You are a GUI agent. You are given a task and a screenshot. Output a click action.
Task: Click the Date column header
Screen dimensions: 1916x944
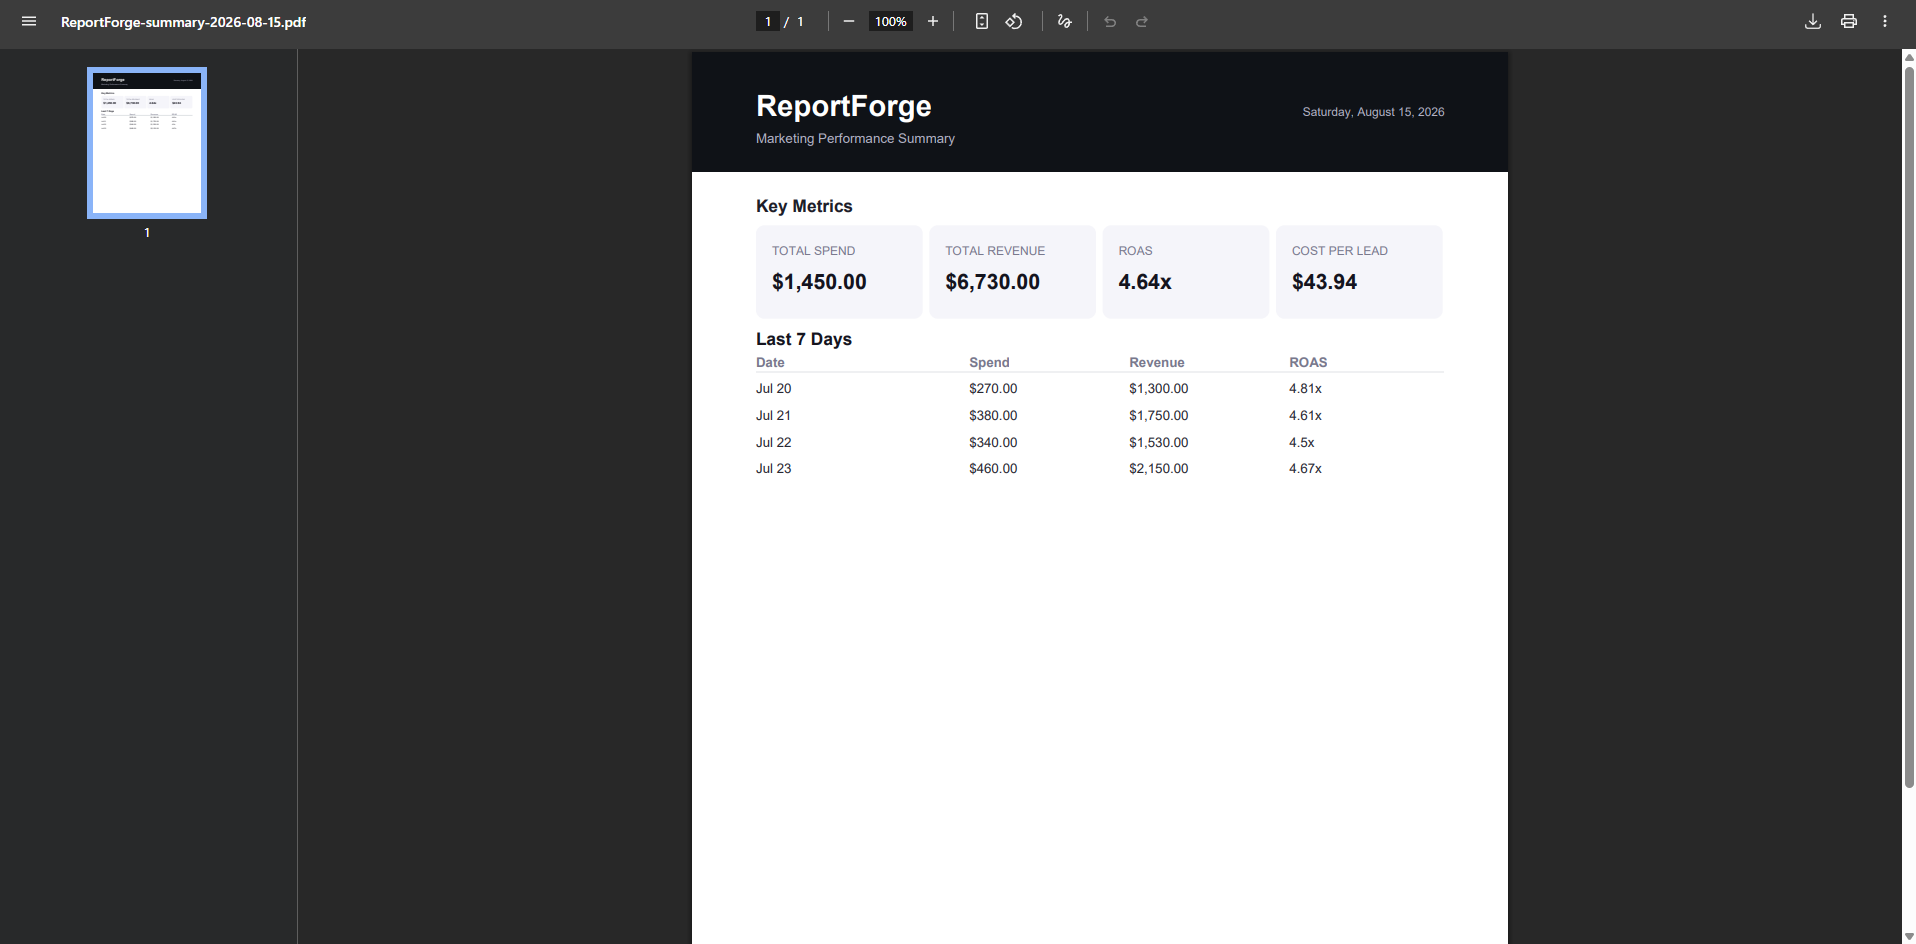(770, 362)
